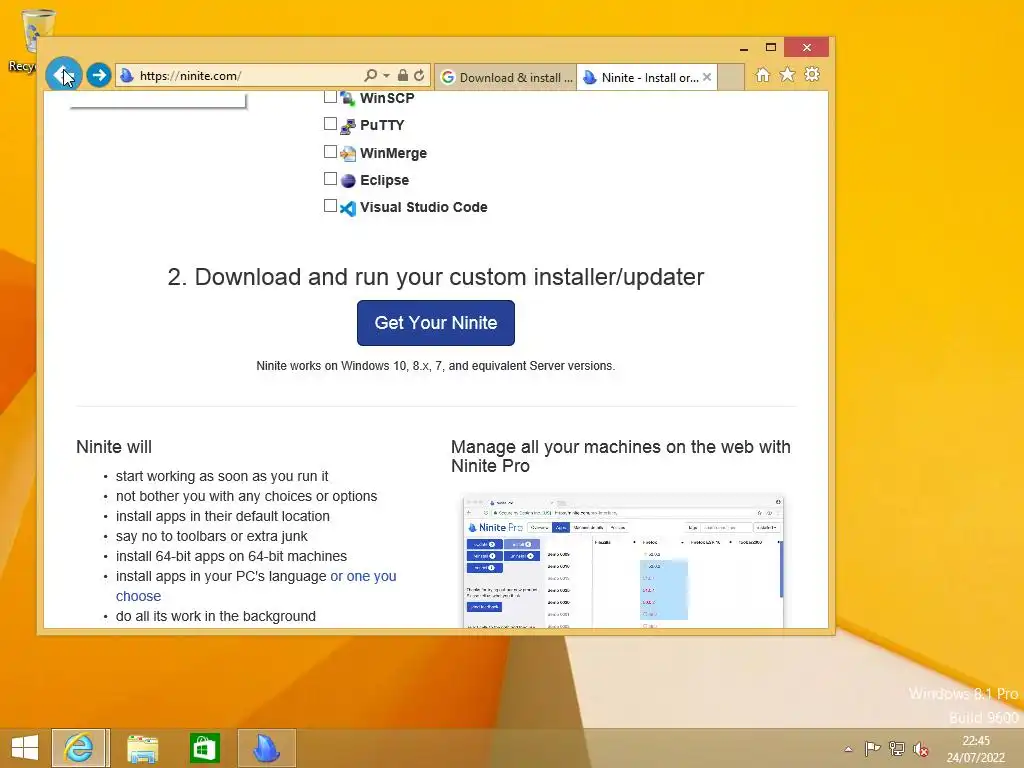Check the PuTTY checkbox
The width and height of the screenshot is (1024, 768).
[330, 124]
